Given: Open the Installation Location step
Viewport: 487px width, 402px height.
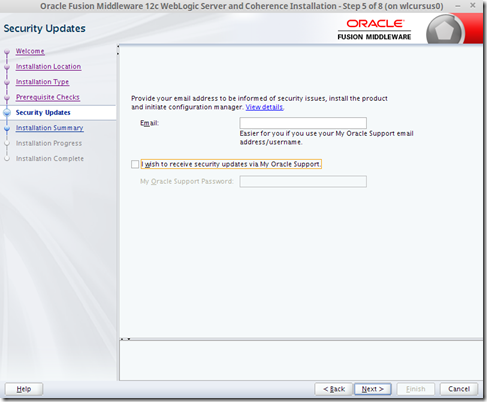Looking at the screenshot, I should 48,67.
